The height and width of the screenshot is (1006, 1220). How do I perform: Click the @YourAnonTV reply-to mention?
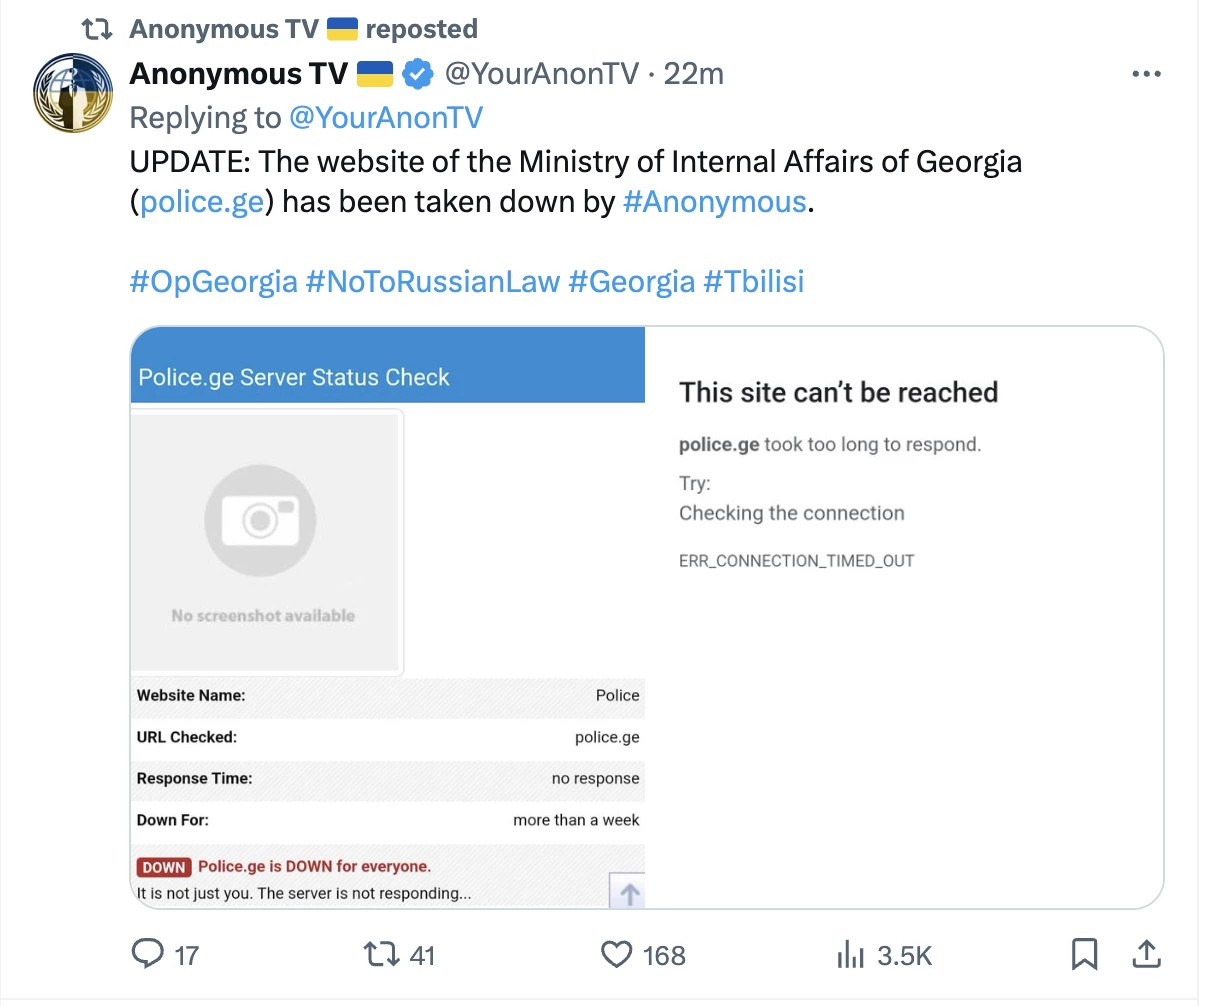click(x=386, y=118)
